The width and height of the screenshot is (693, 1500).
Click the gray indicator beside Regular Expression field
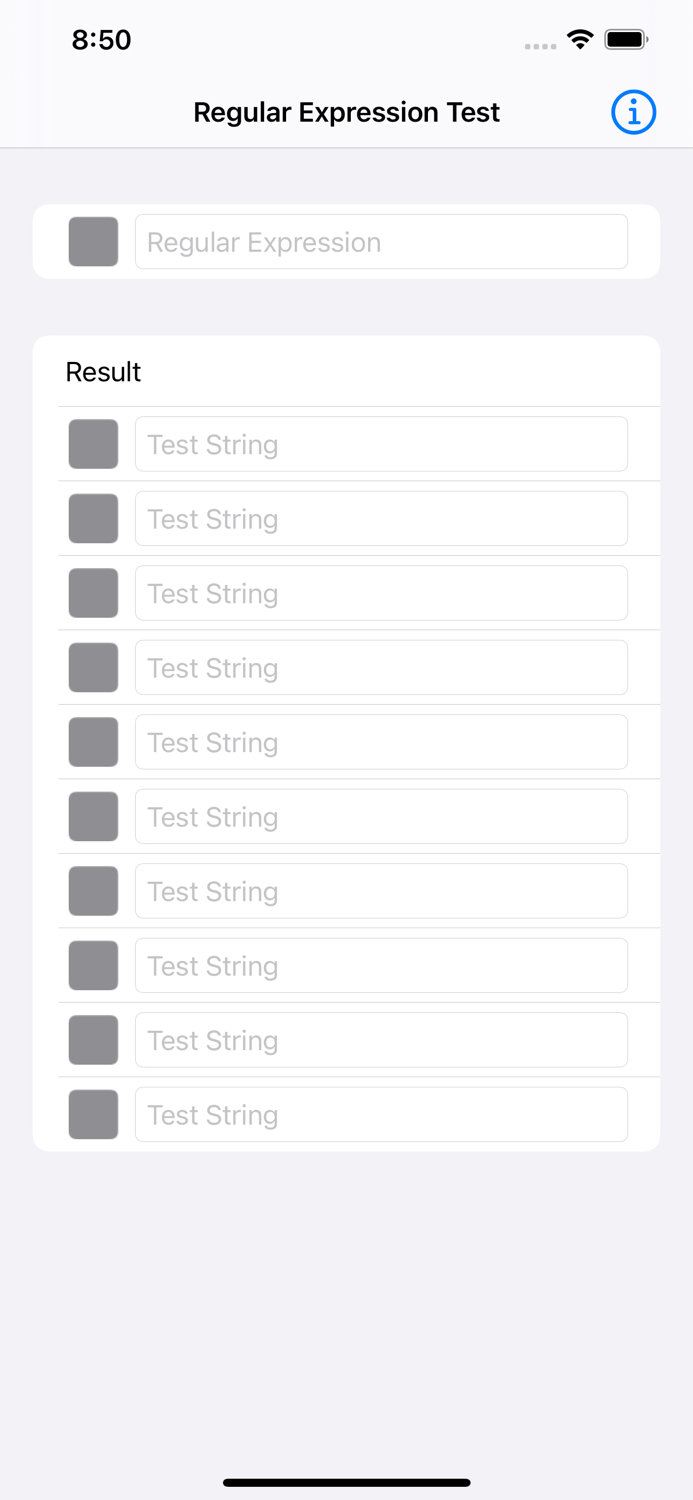[93, 241]
